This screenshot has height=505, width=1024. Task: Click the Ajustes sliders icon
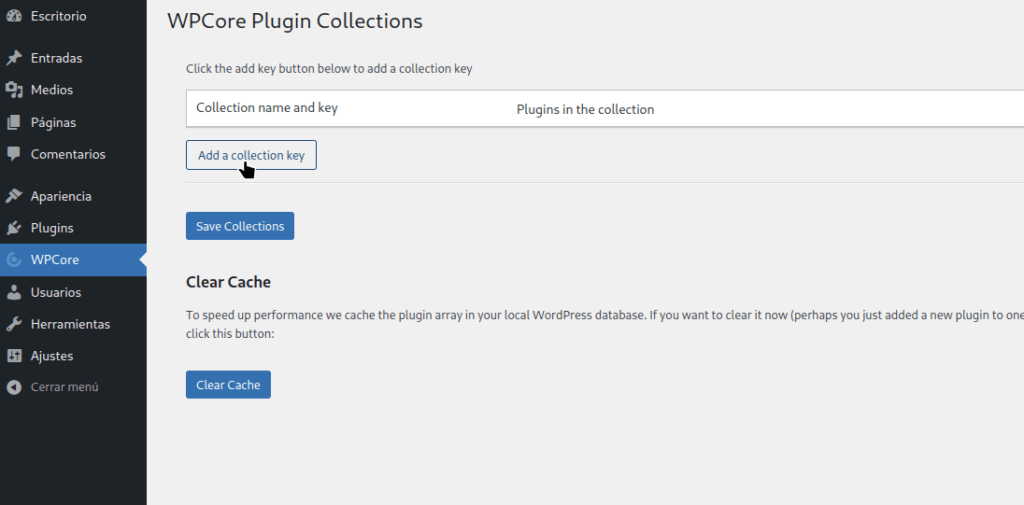pos(14,356)
